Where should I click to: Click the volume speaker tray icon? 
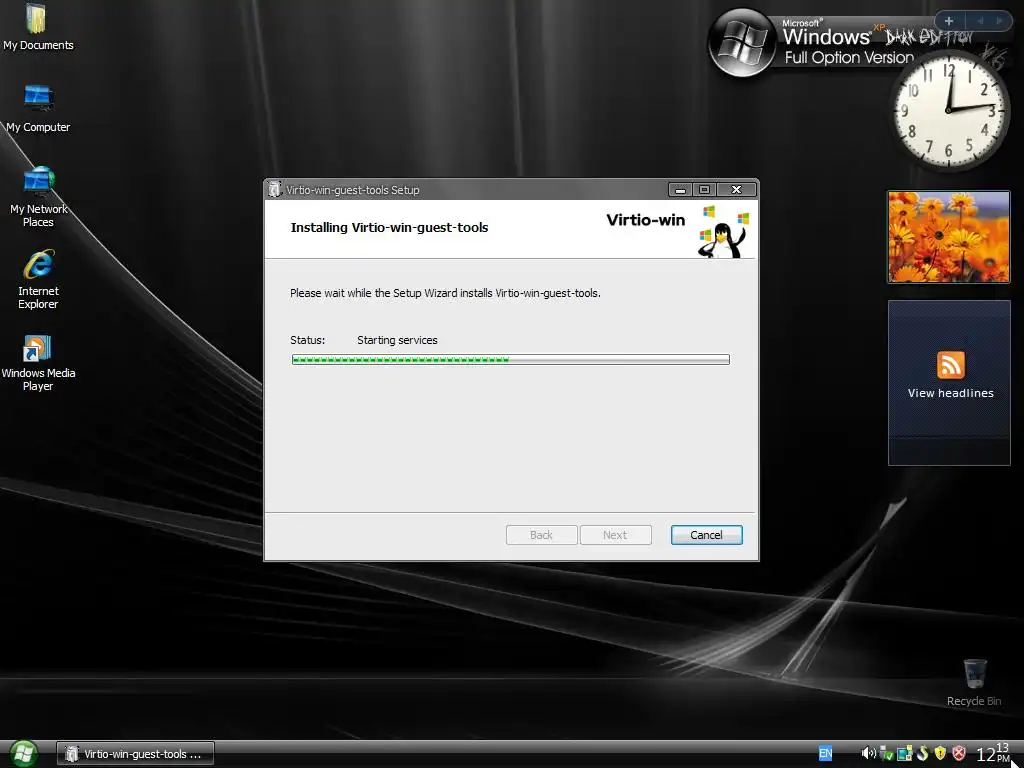tap(868, 754)
